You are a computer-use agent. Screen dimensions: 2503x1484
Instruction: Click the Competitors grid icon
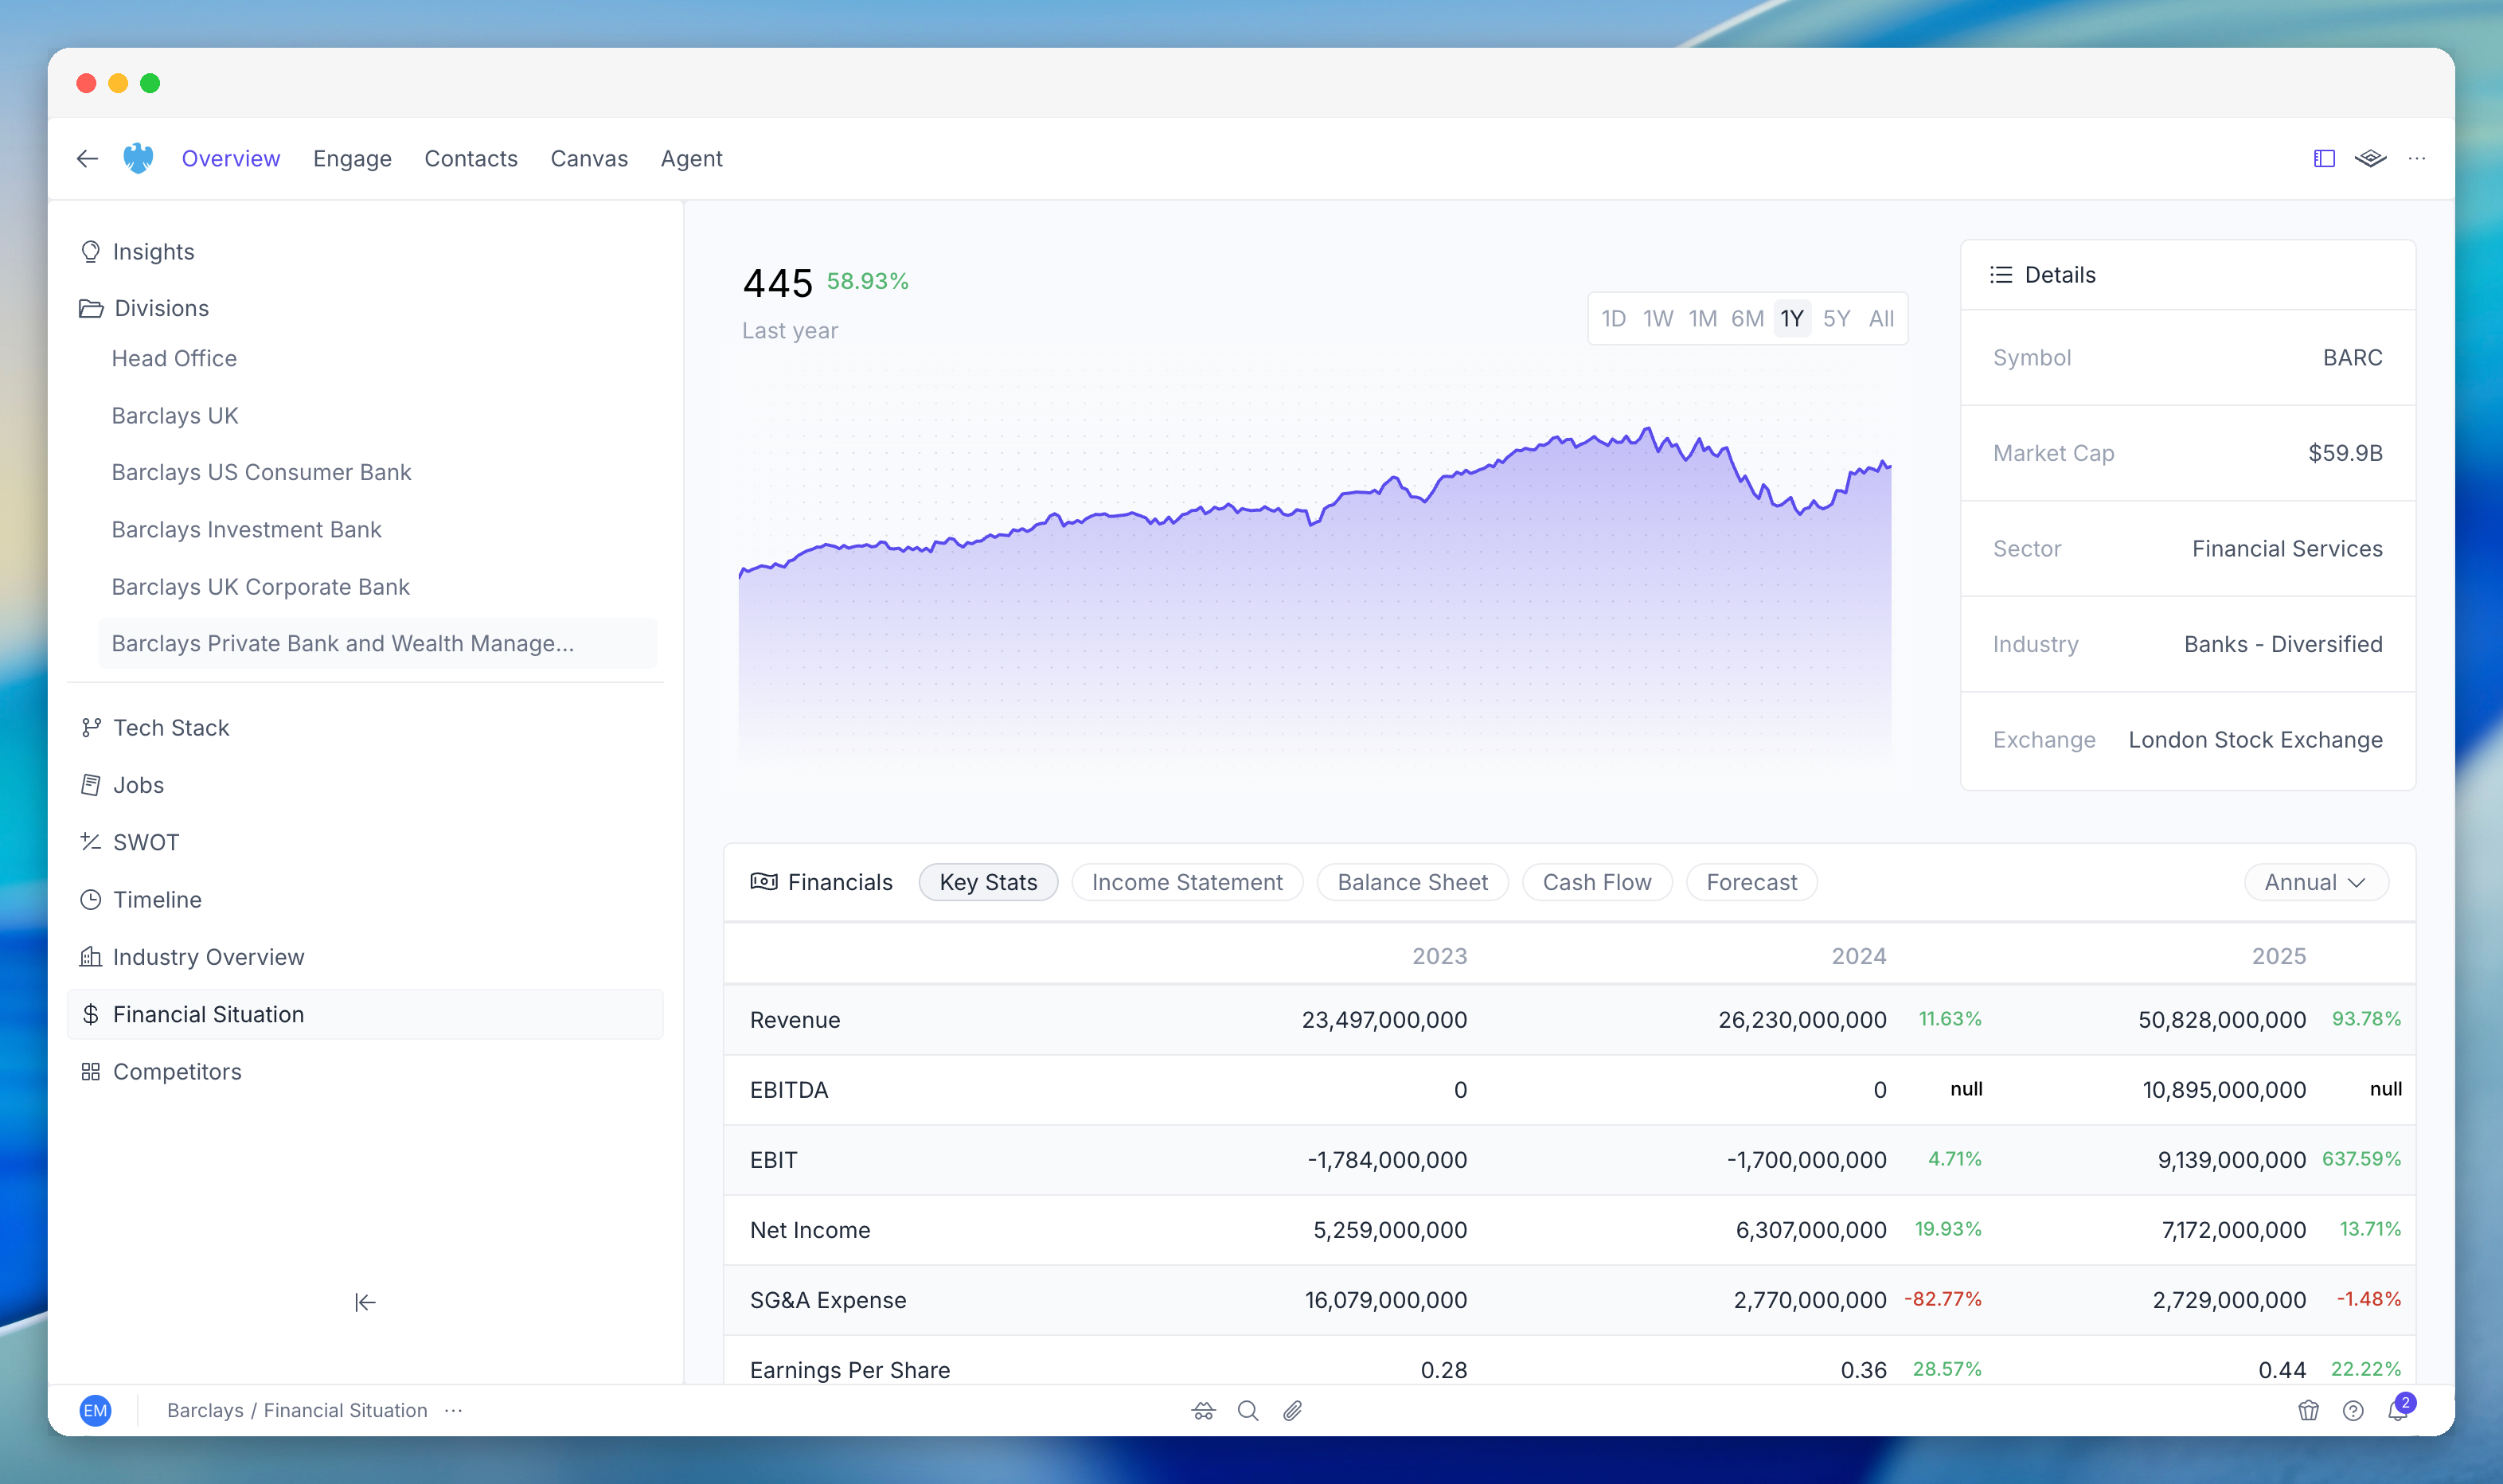(91, 1072)
